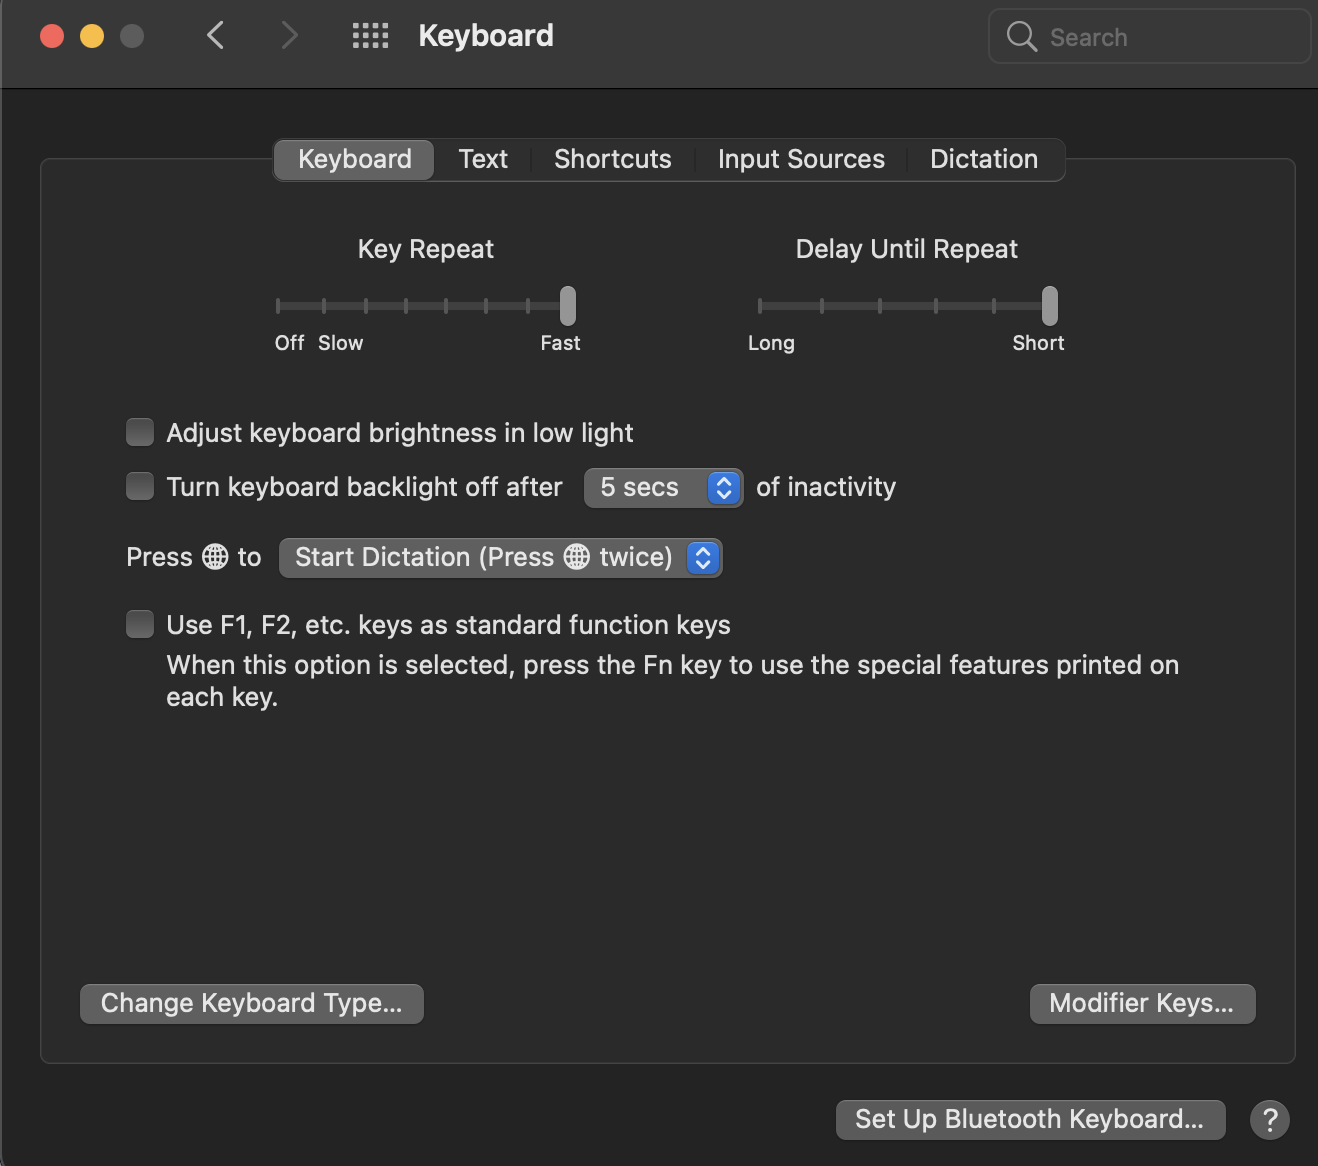Switch to the Shortcuts tab
This screenshot has height=1166, width=1318.
coord(612,159)
